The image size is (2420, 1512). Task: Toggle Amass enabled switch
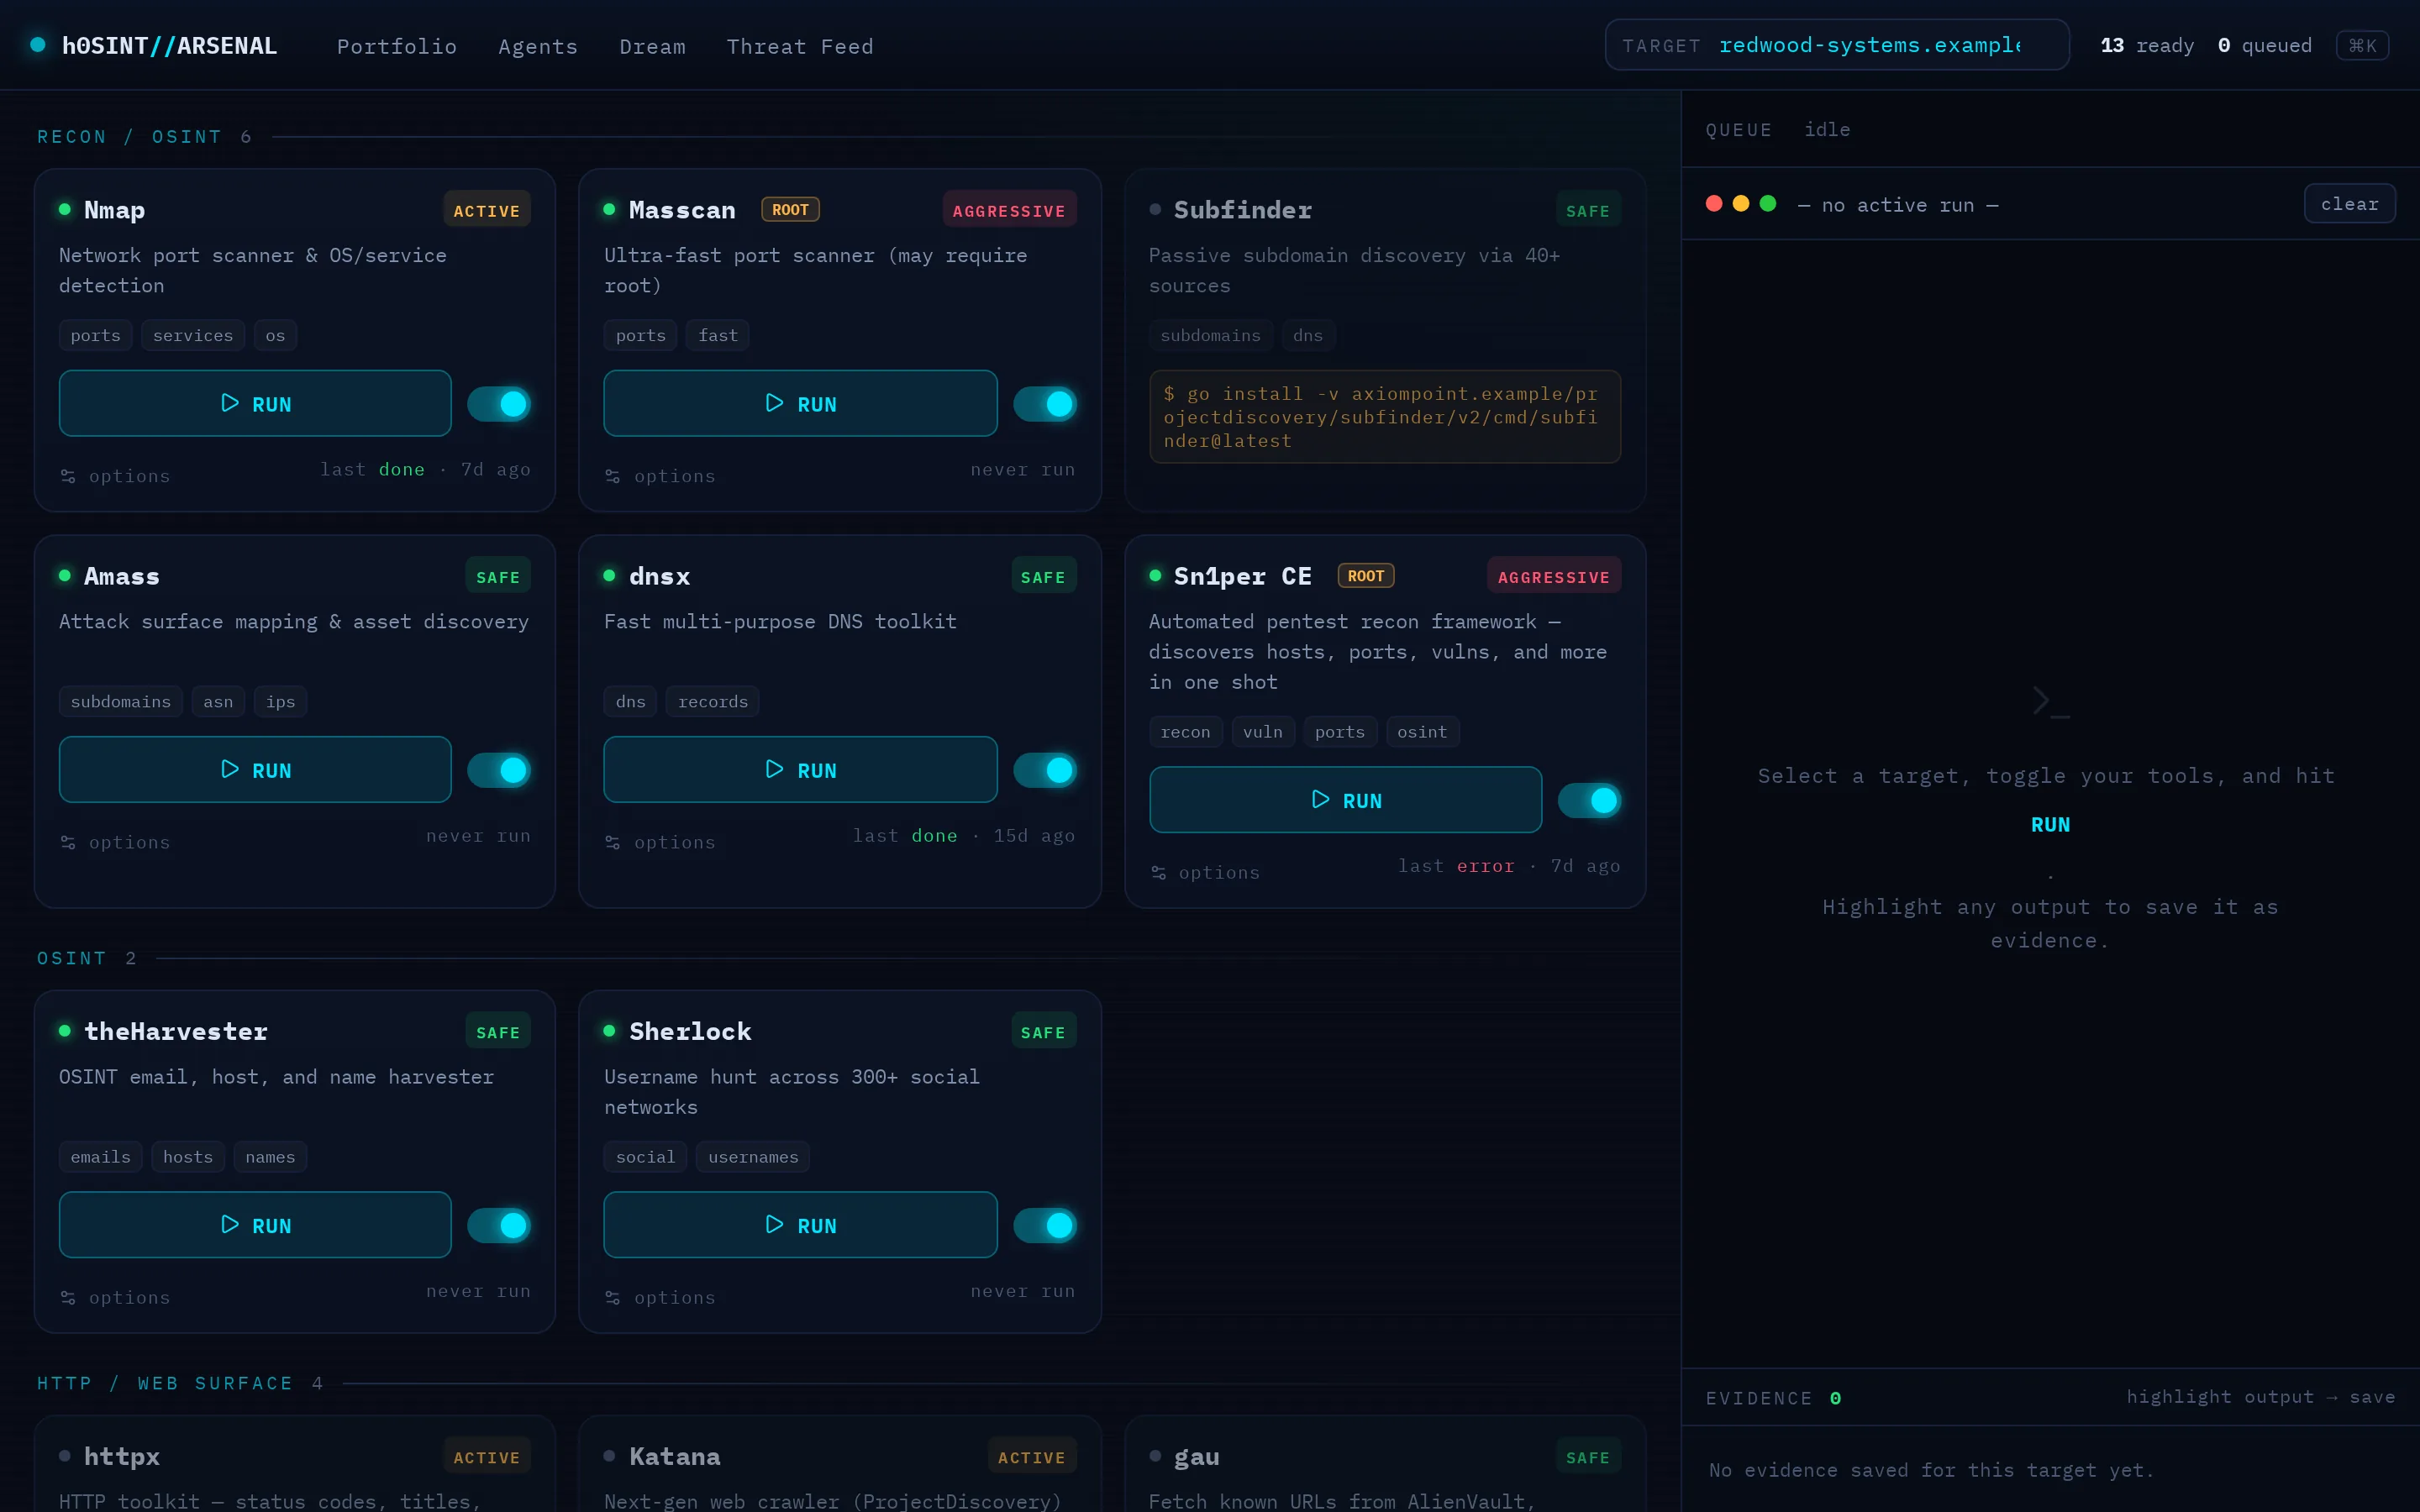pos(499,770)
